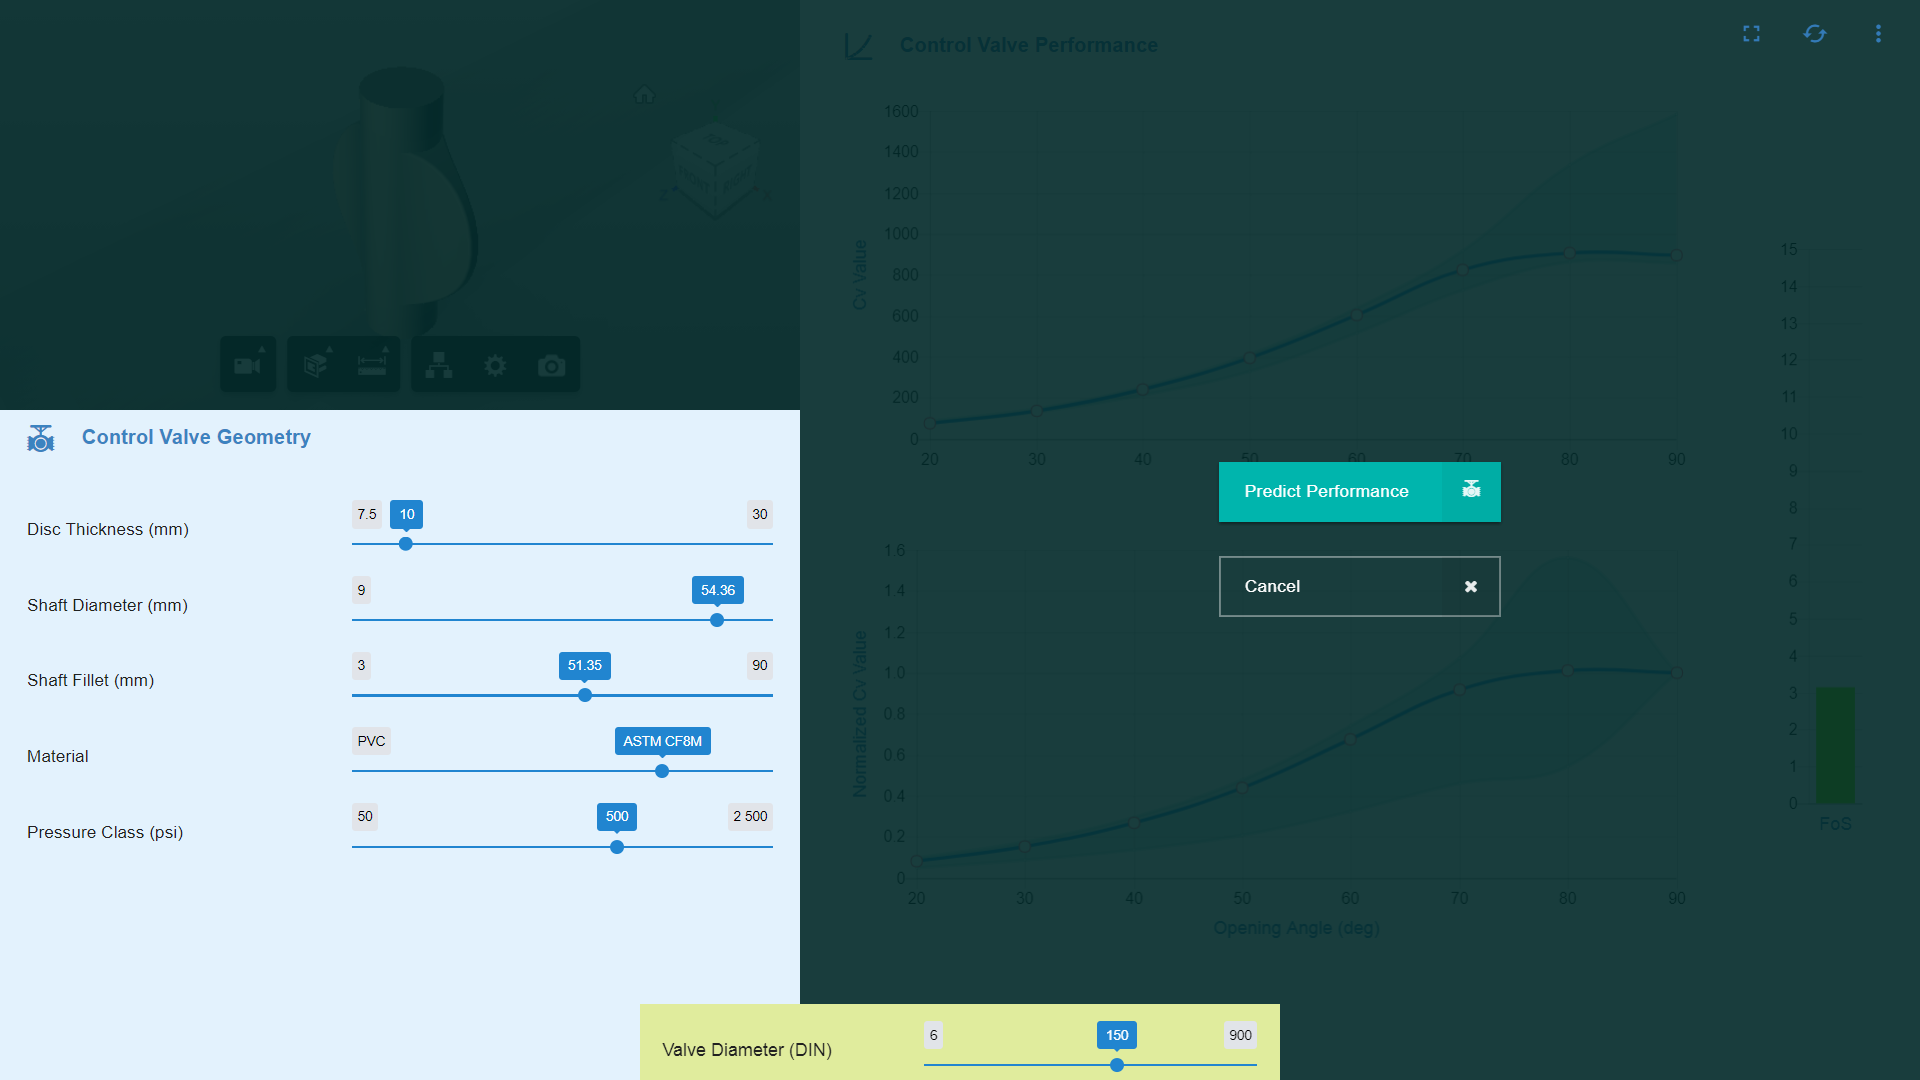Select the video/camera record icon
This screenshot has width=1920, height=1080.
point(249,367)
